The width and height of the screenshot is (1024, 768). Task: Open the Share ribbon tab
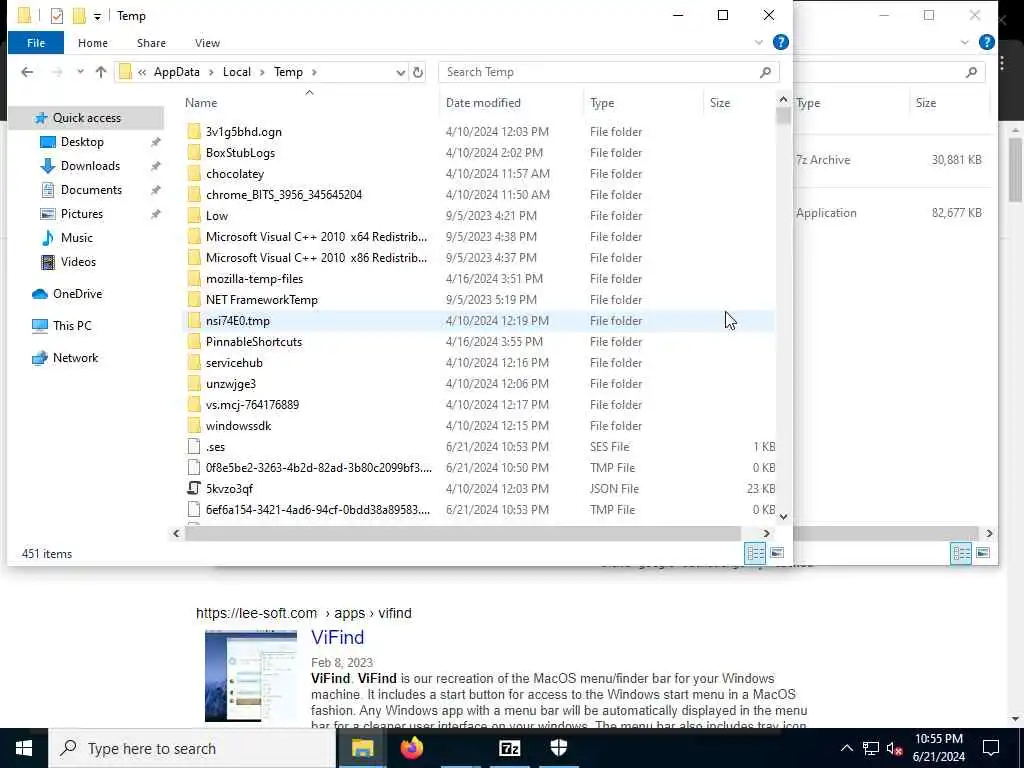(151, 43)
